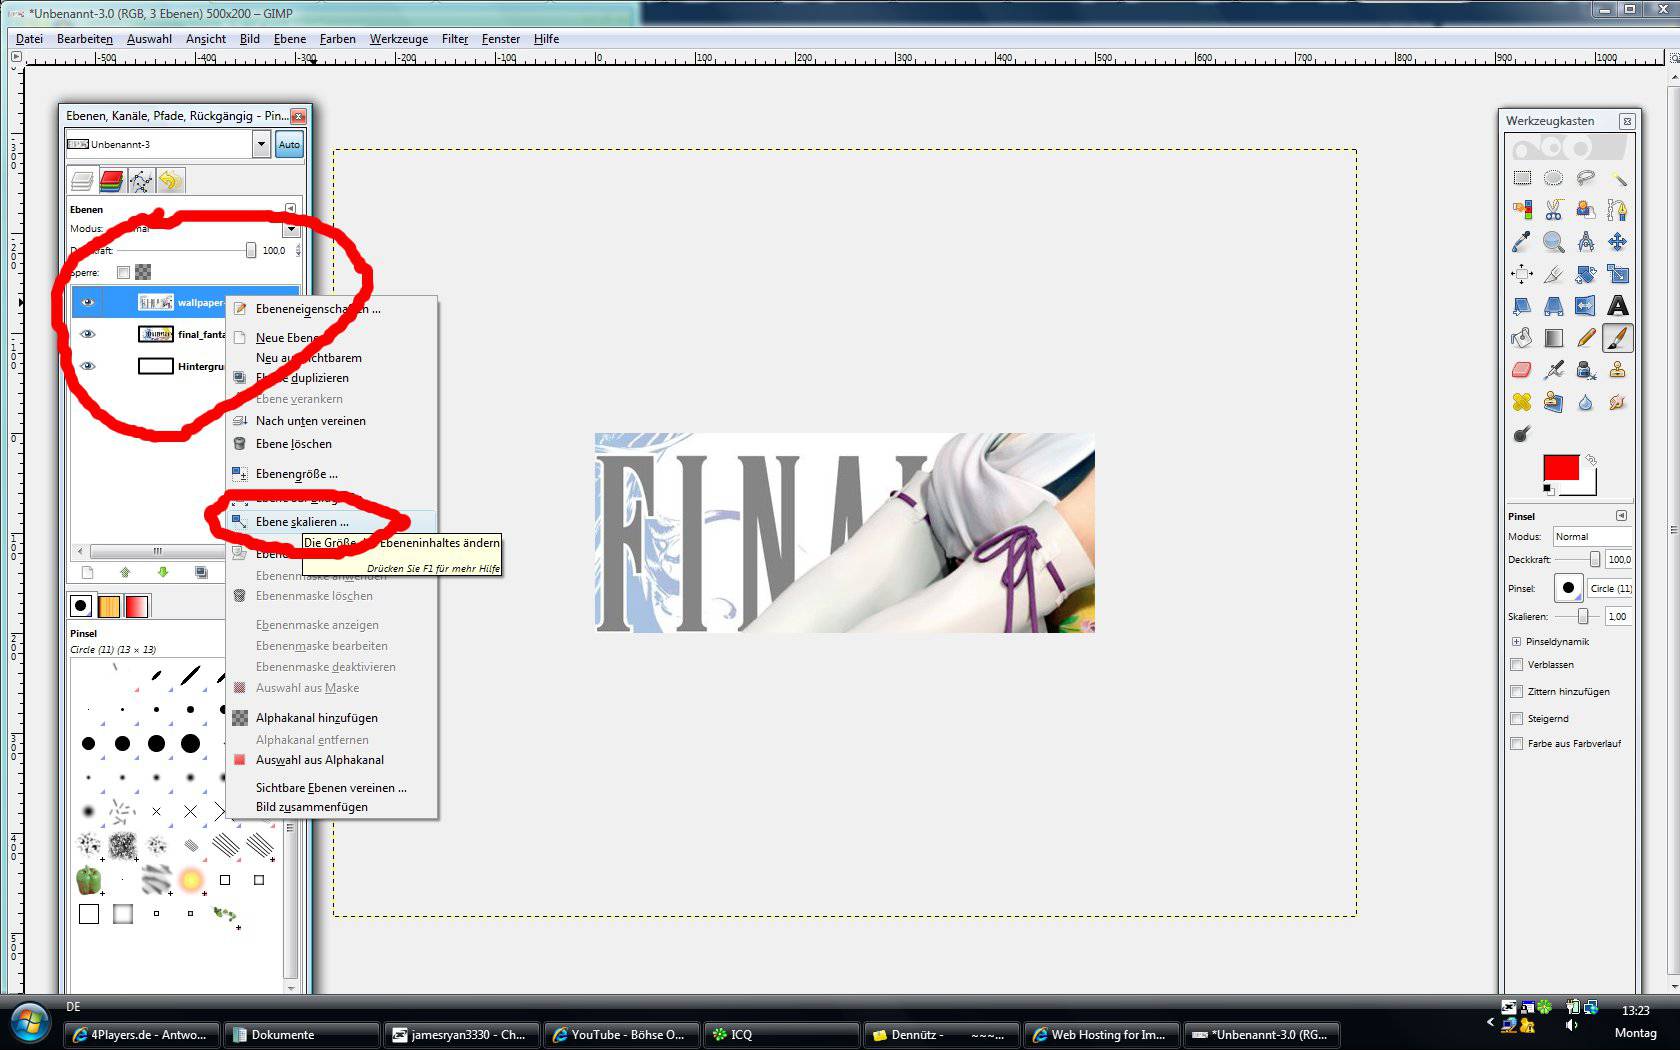Screen dimensions: 1680x1050
Task: Select the Crop knife tool
Action: (1553, 274)
